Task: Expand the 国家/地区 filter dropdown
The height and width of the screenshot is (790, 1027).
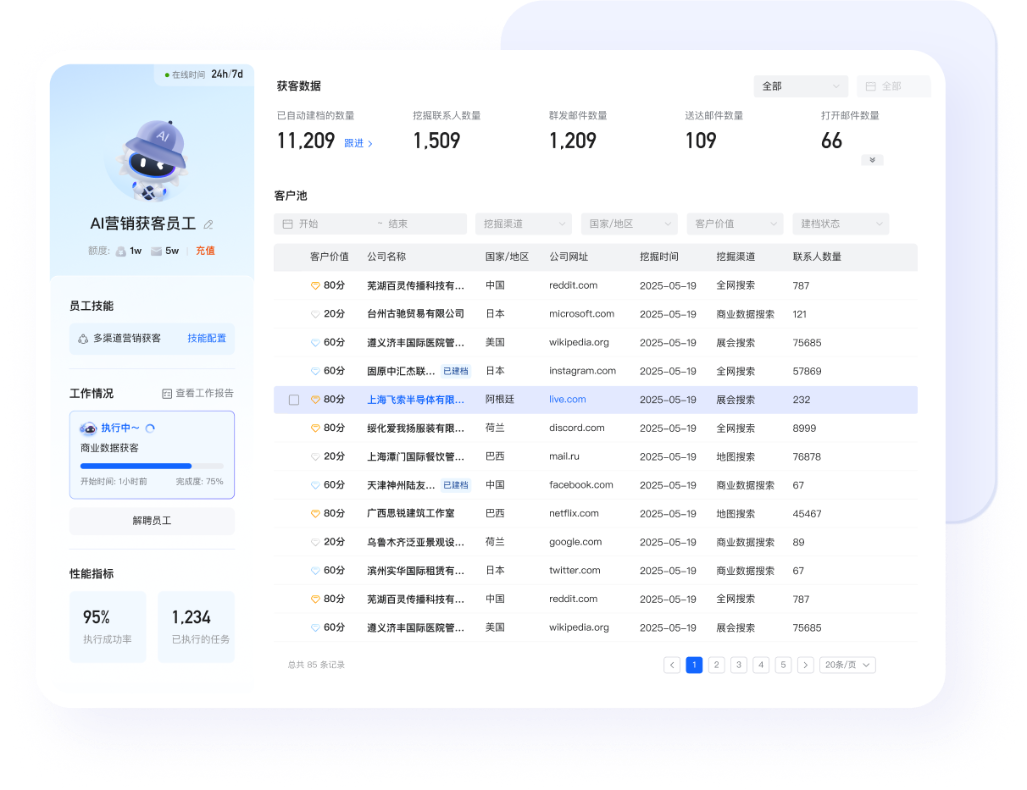Action: click(x=628, y=224)
